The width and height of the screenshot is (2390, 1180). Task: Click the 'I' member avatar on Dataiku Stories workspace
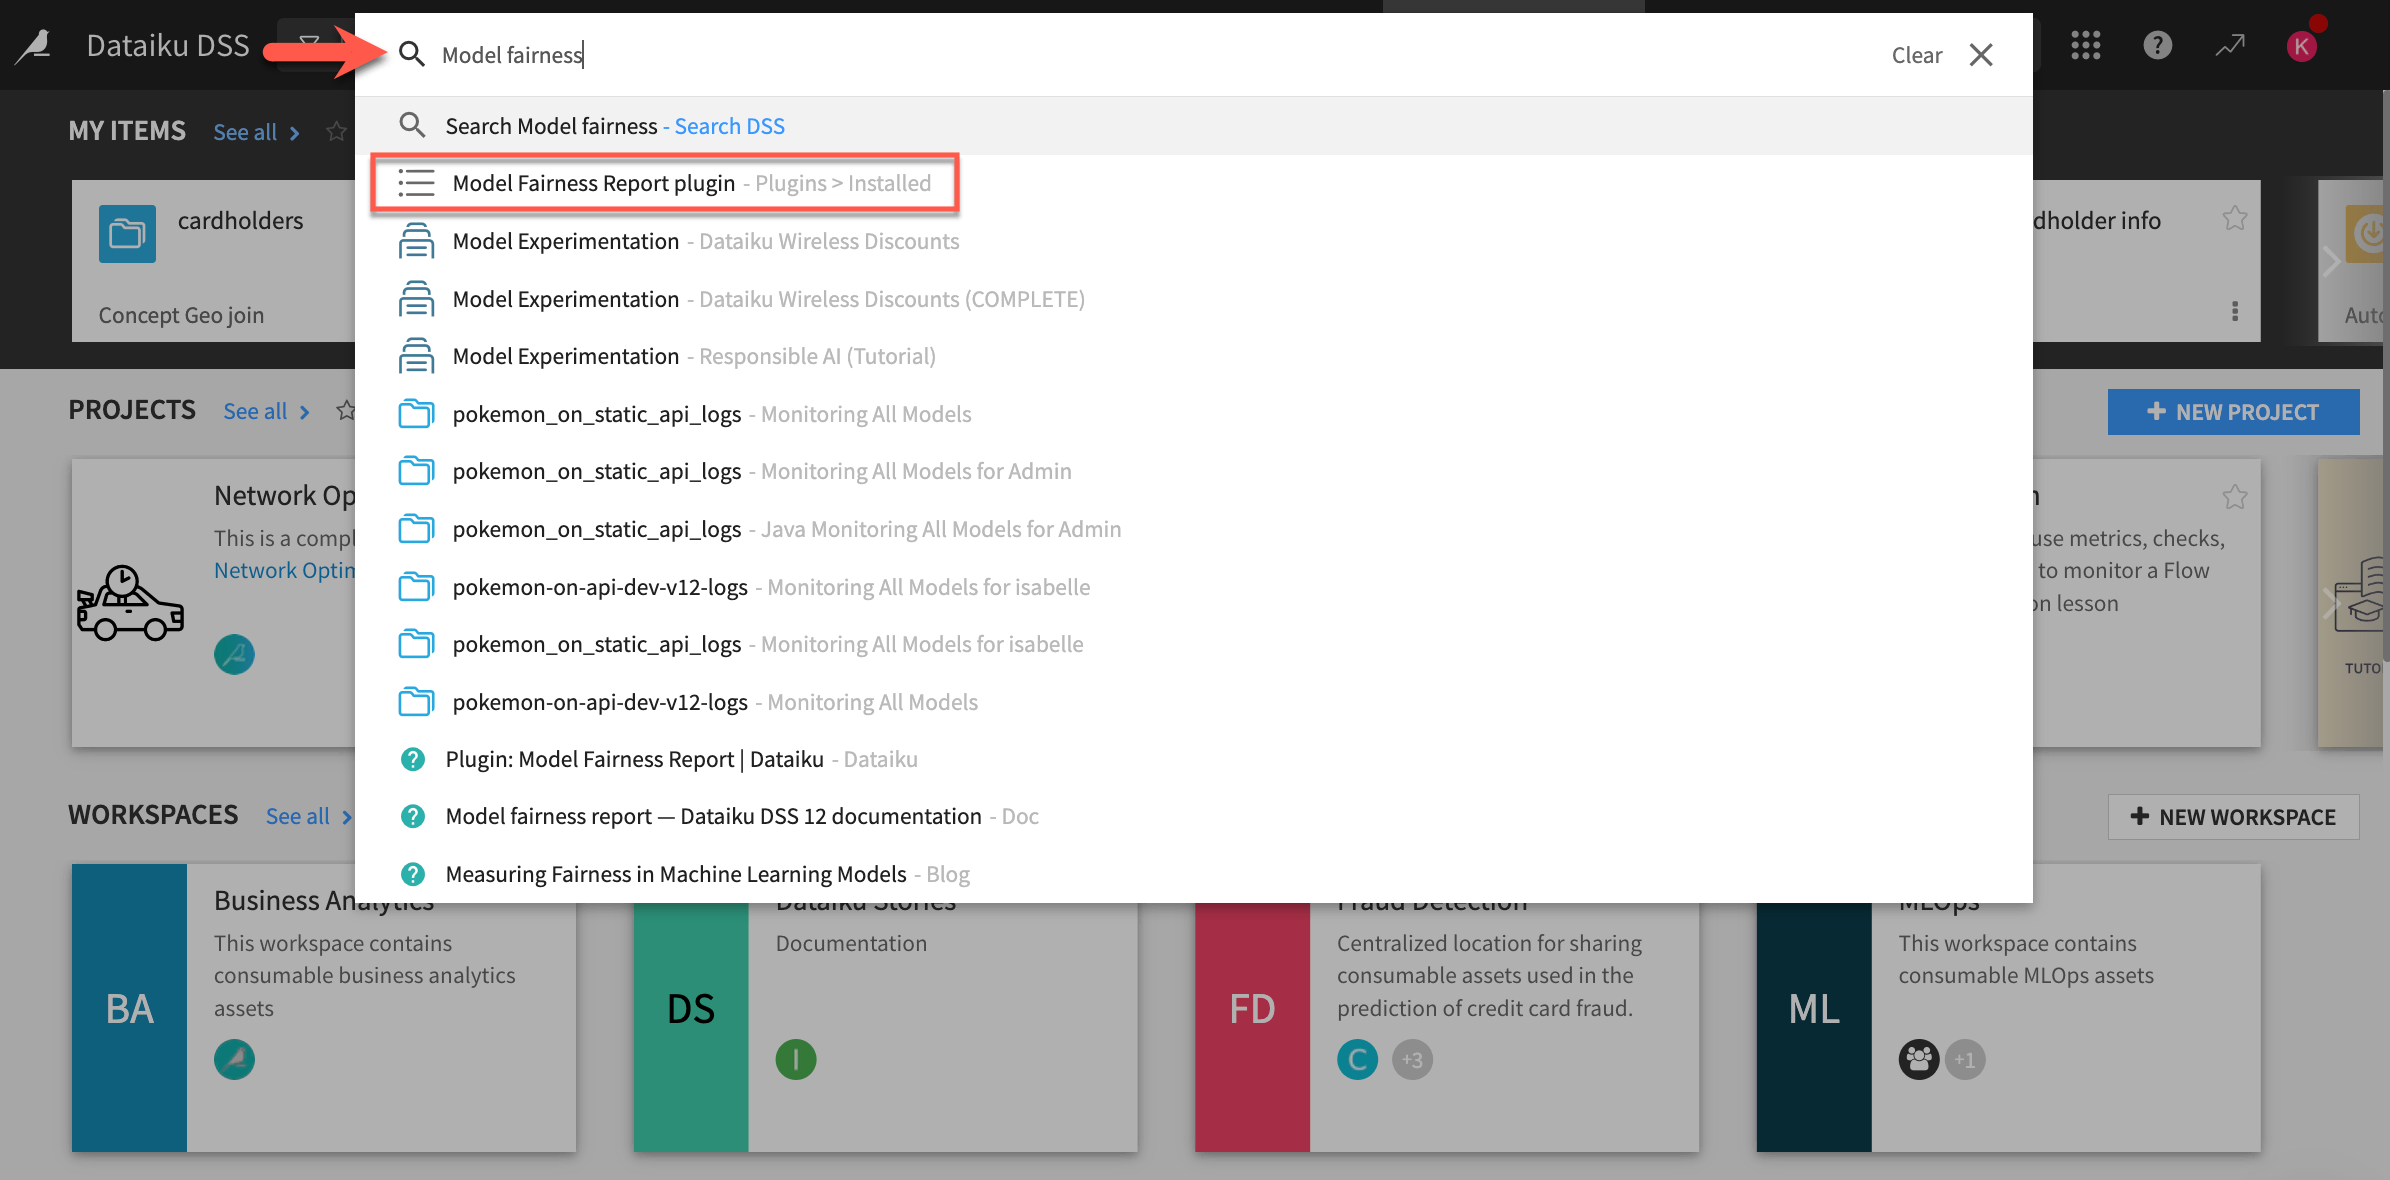(796, 1059)
